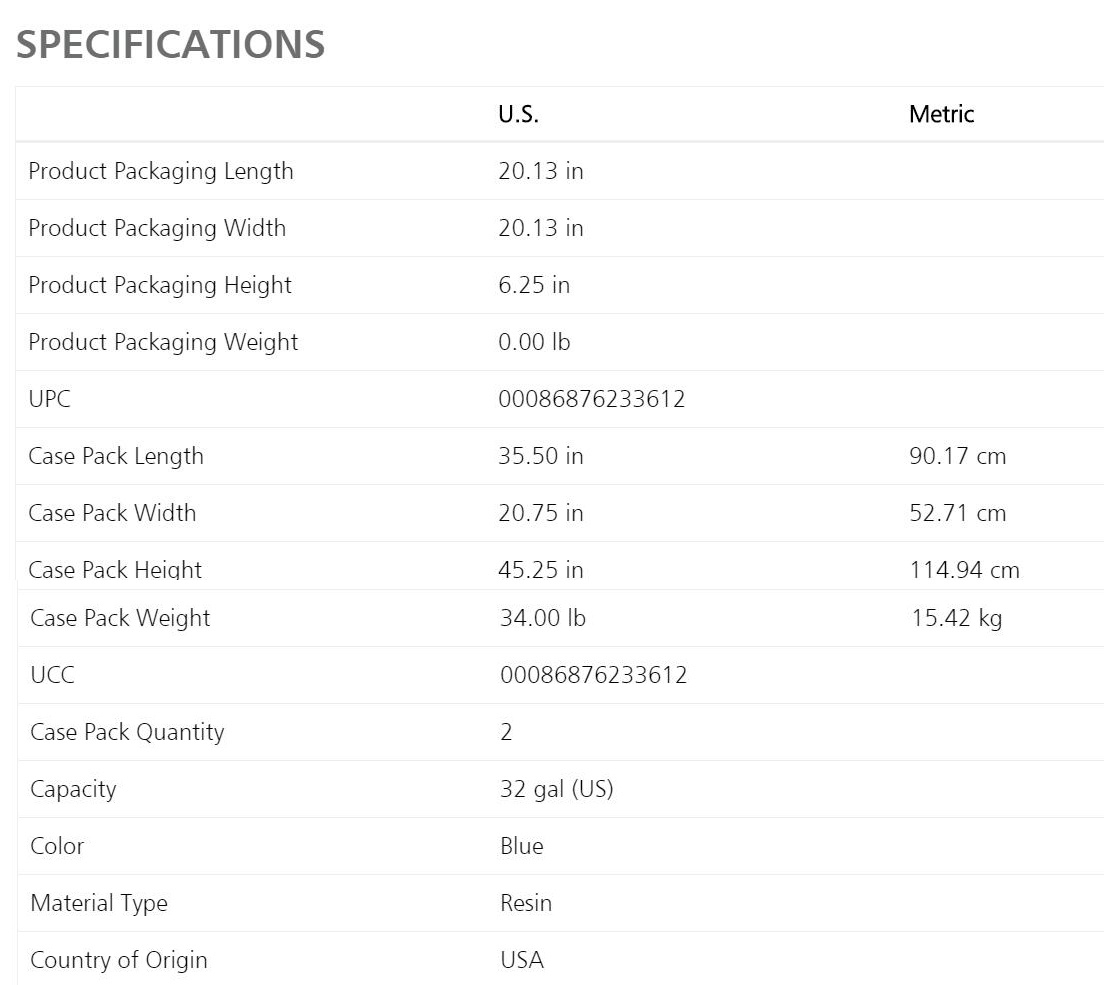Click the UCC number value

coord(594,675)
